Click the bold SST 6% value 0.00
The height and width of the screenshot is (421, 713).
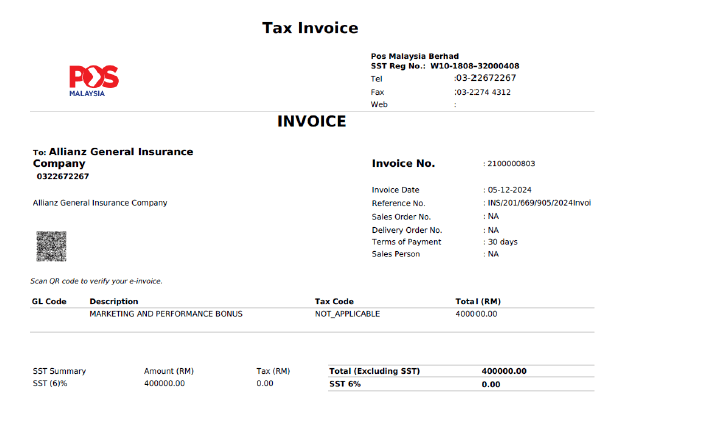491,384
